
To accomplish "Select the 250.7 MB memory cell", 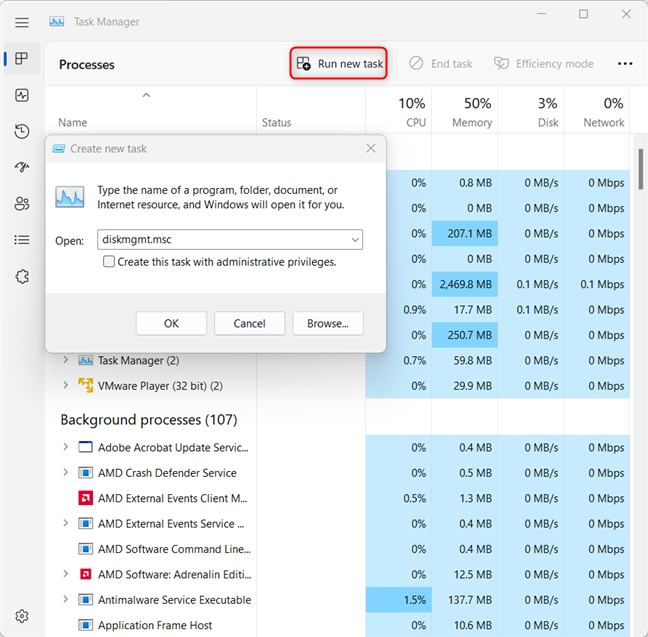I will pyautogui.click(x=465, y=335).
